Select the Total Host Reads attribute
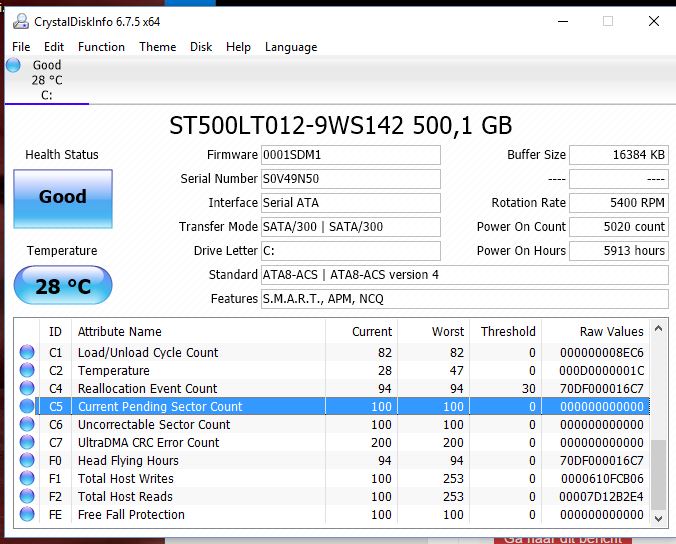 125,497
